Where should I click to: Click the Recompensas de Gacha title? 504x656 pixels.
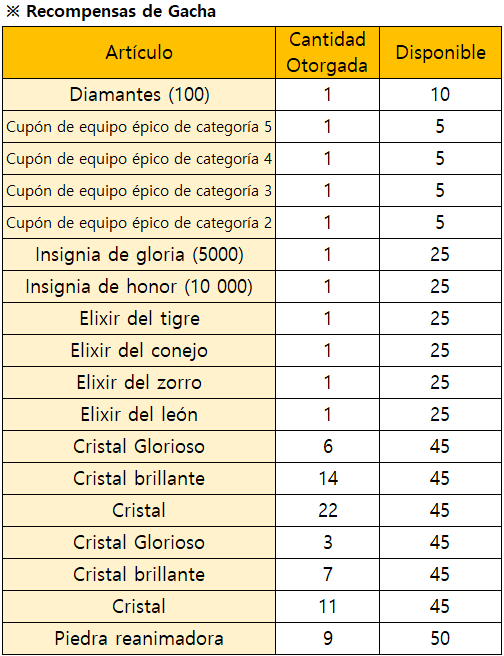point(121,11)
